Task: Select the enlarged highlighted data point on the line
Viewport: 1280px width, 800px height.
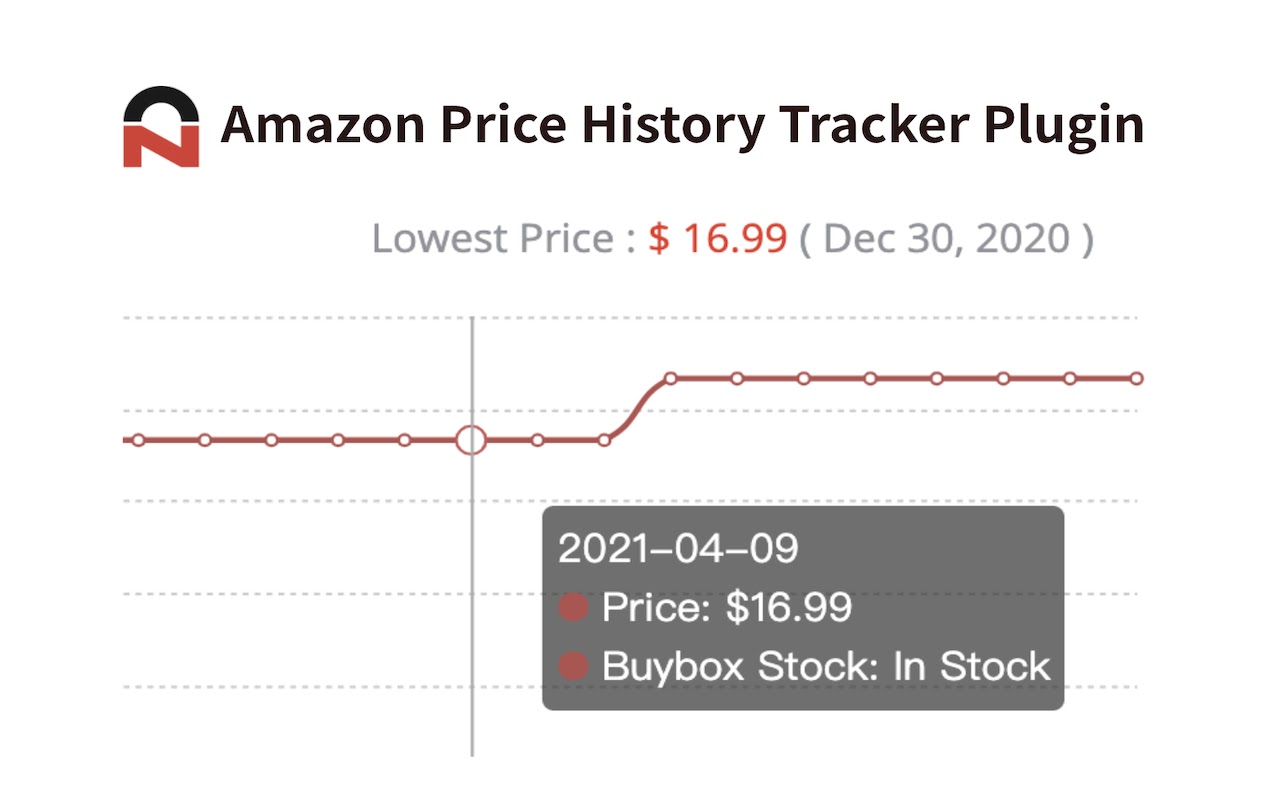Action: tap(471, 440)
